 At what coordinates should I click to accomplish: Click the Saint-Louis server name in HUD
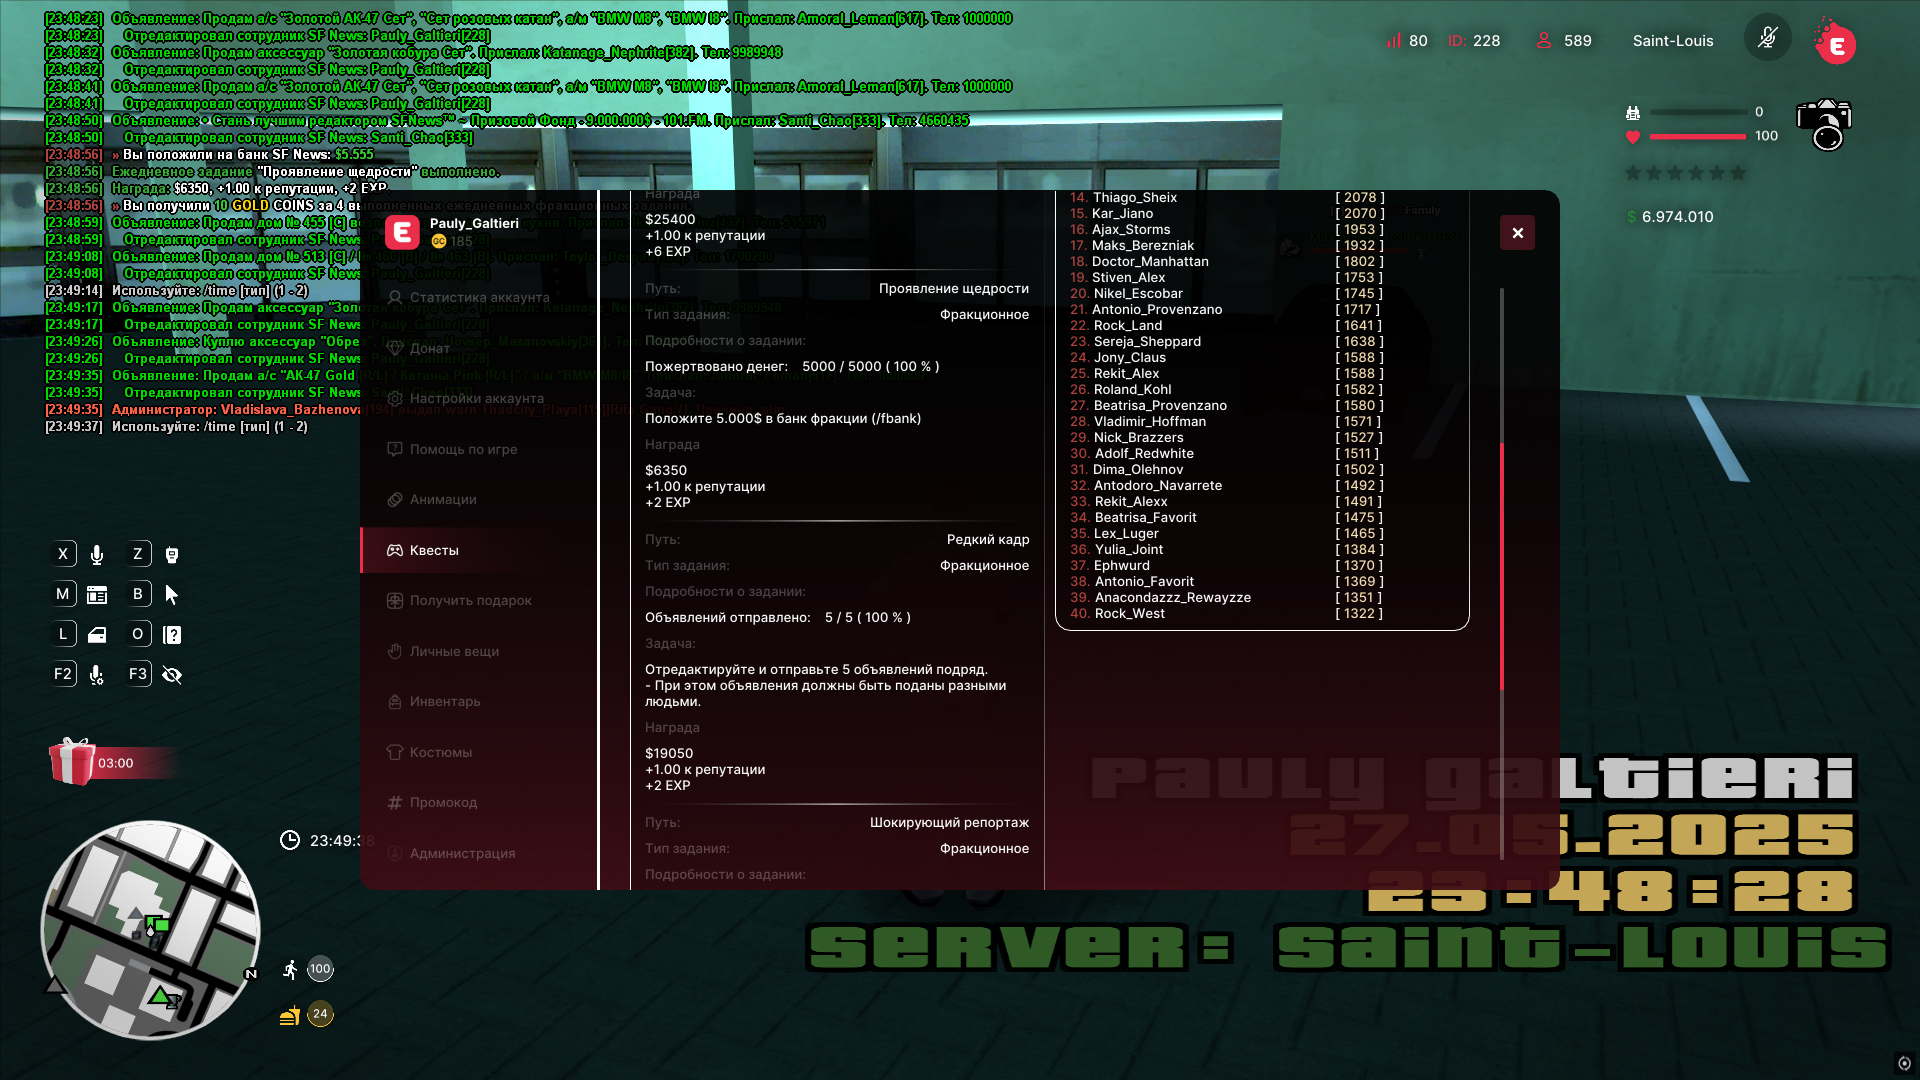tap(1673, 40)
